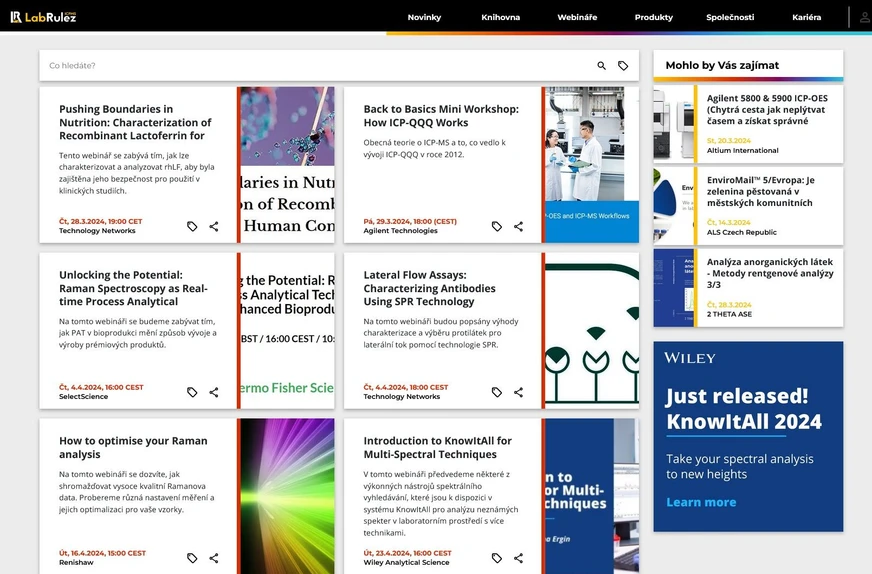Click 'Renishaw' organizer text
The image size is (872, 574).
click(x=76, y=562)
